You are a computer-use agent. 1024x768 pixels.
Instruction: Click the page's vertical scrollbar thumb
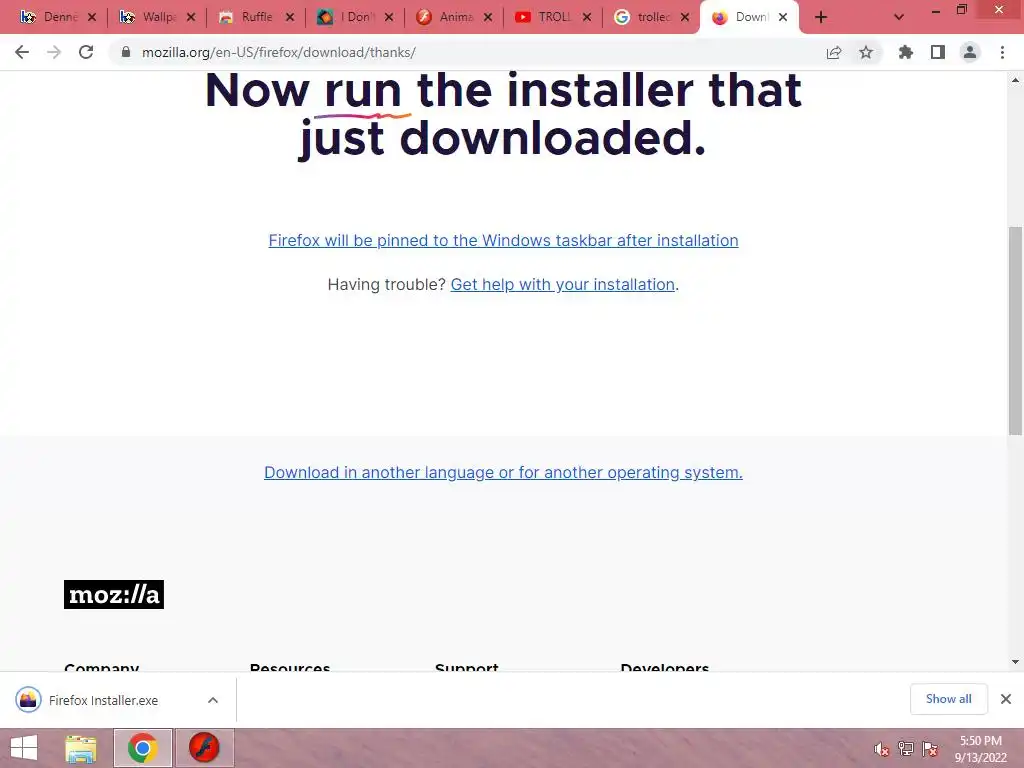click(x=1015, y=330)
